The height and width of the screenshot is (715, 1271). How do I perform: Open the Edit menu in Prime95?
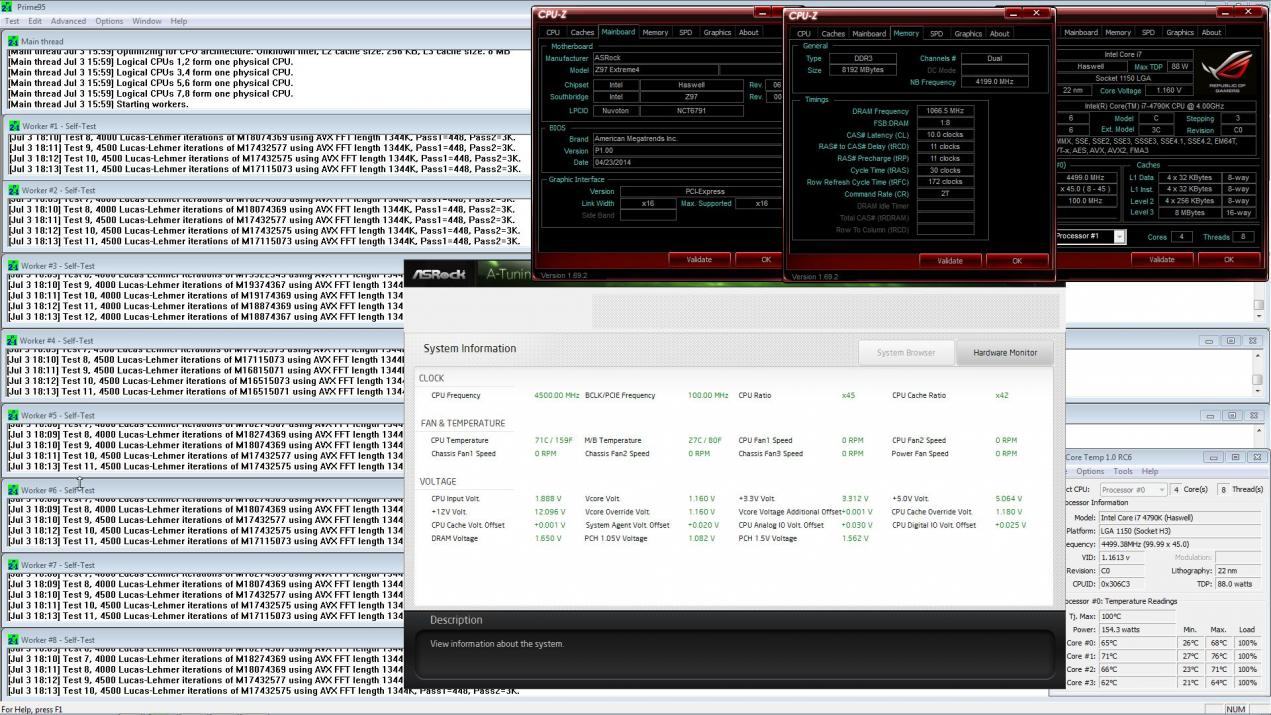35,21
